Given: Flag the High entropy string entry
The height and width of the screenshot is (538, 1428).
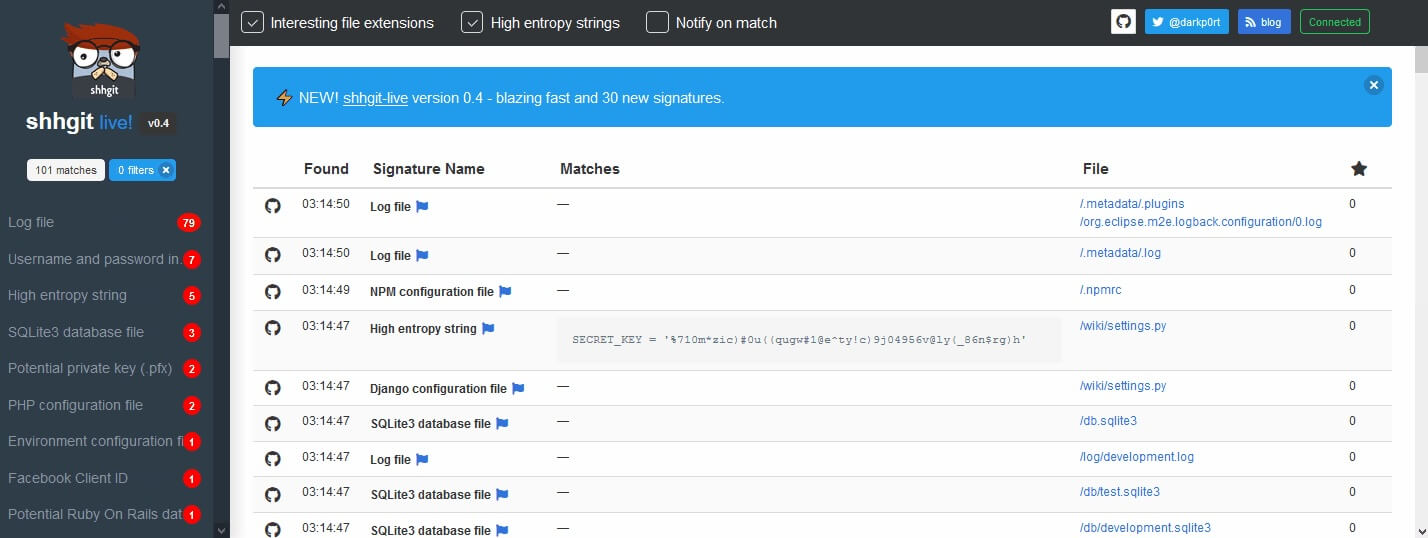Looking at the screenshot, I should click(488, 328).
